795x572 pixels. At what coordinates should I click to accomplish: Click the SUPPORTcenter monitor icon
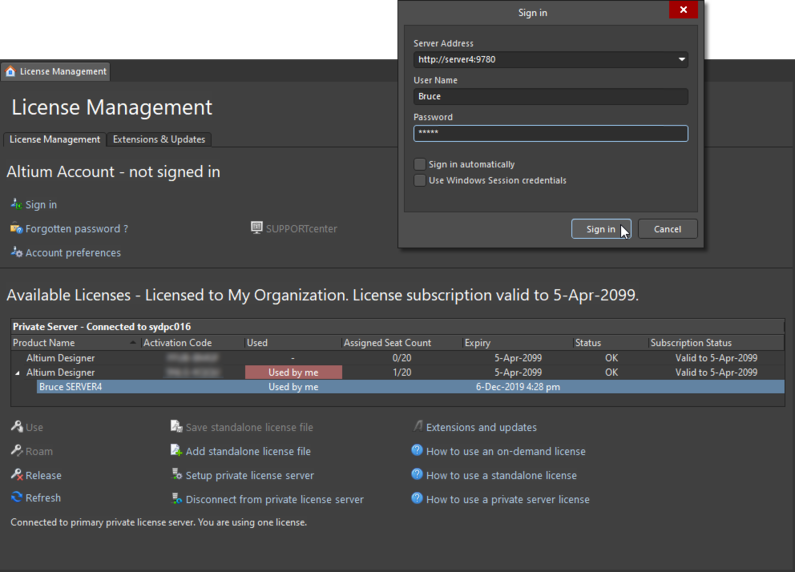tap(257, 228)
